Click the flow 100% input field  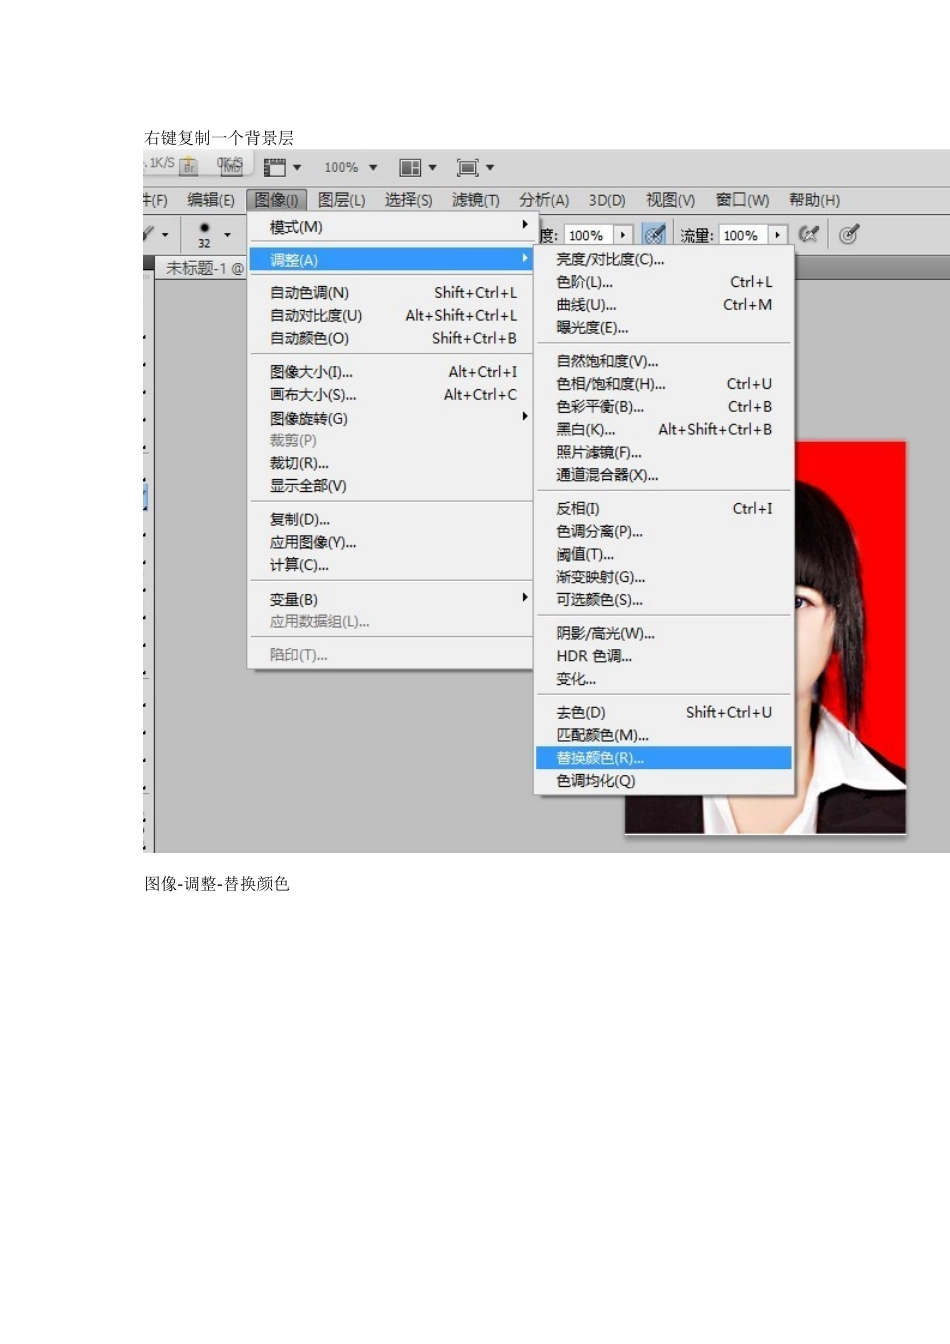(x=743, y=235)
